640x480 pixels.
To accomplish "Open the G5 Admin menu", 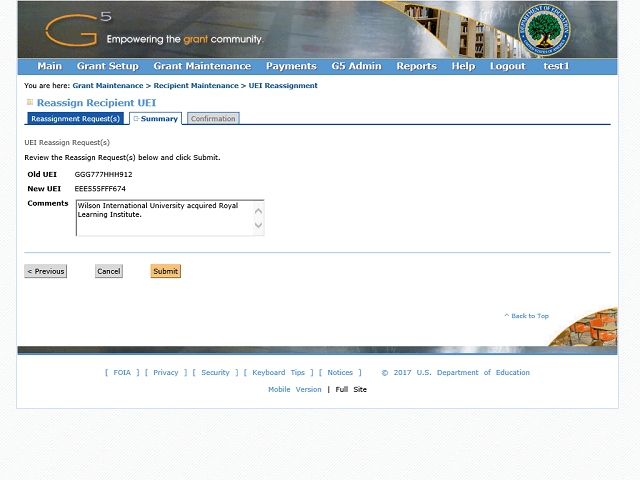I will tap(356, 66).
